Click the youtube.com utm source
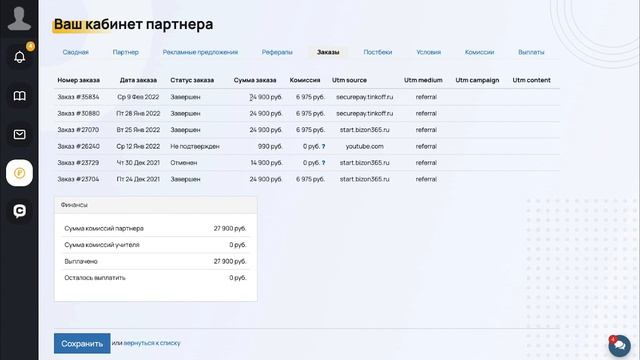 coord(364,146)
